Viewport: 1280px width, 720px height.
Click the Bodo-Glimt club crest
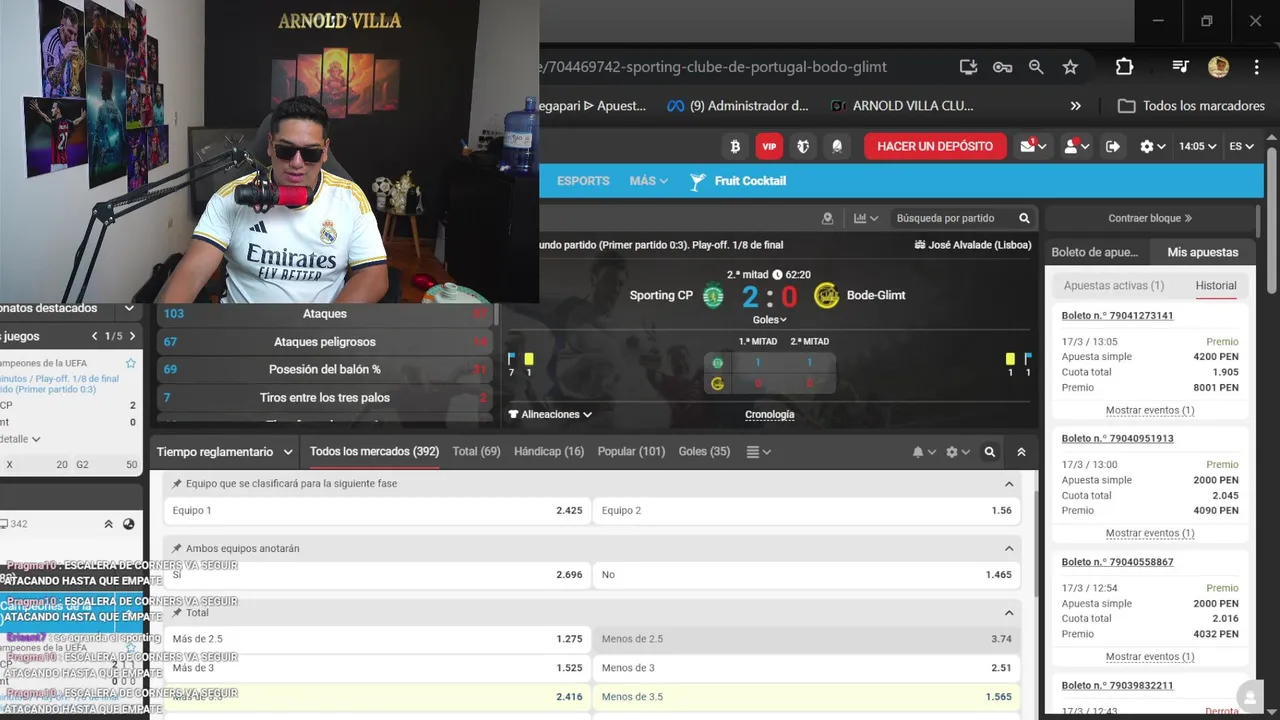click(826, 295)
